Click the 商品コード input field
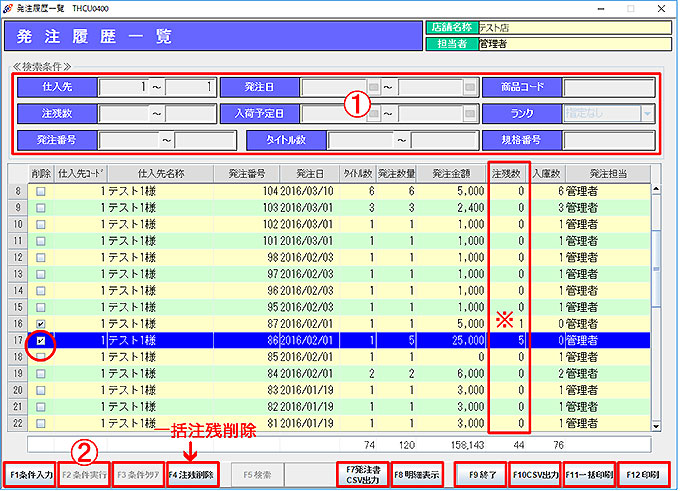 tap(609, 88)
